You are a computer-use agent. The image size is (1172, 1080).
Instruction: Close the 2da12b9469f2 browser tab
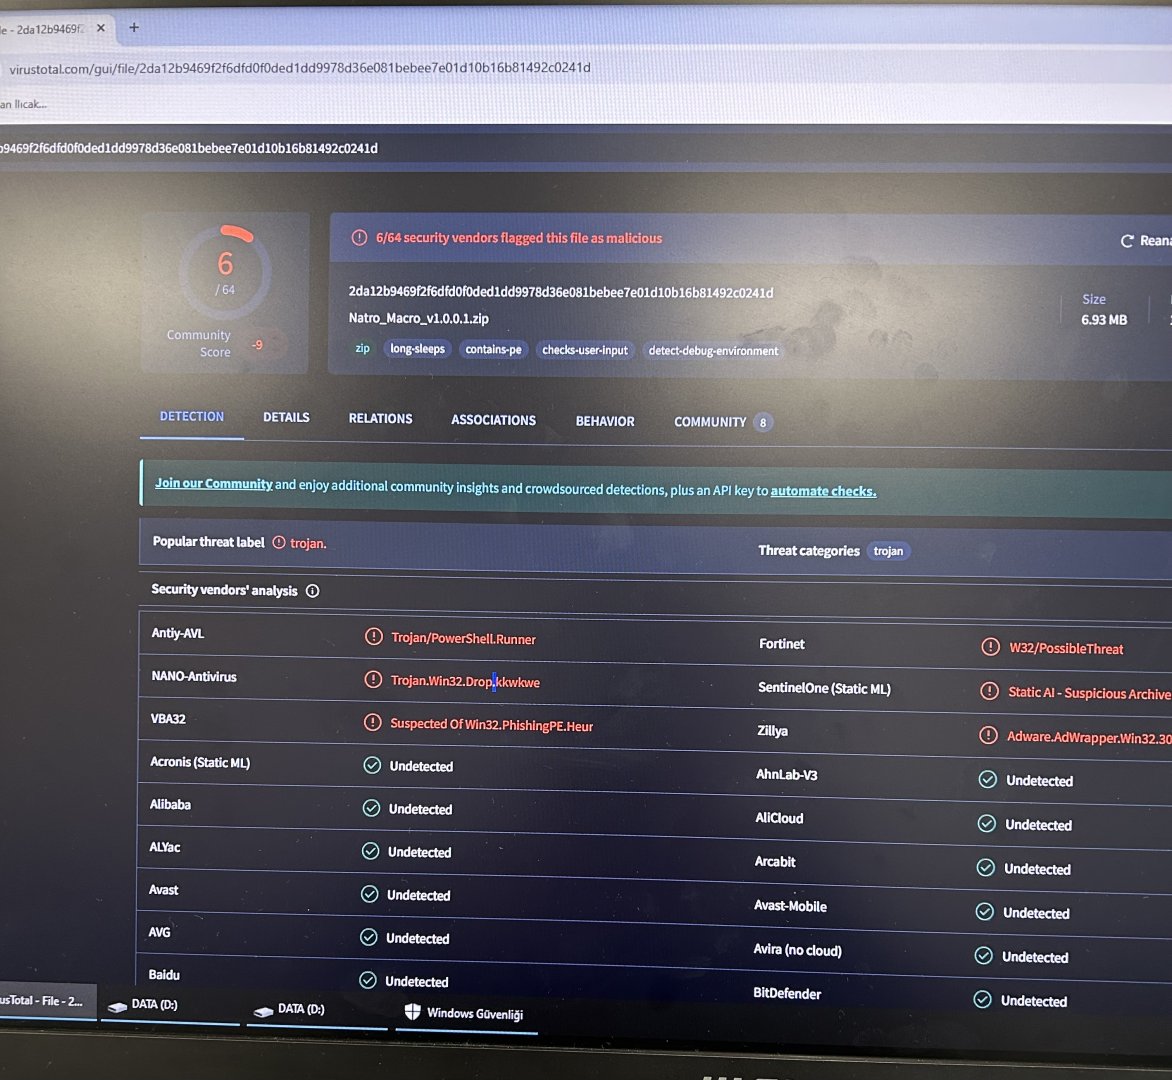tap(101, 28)
